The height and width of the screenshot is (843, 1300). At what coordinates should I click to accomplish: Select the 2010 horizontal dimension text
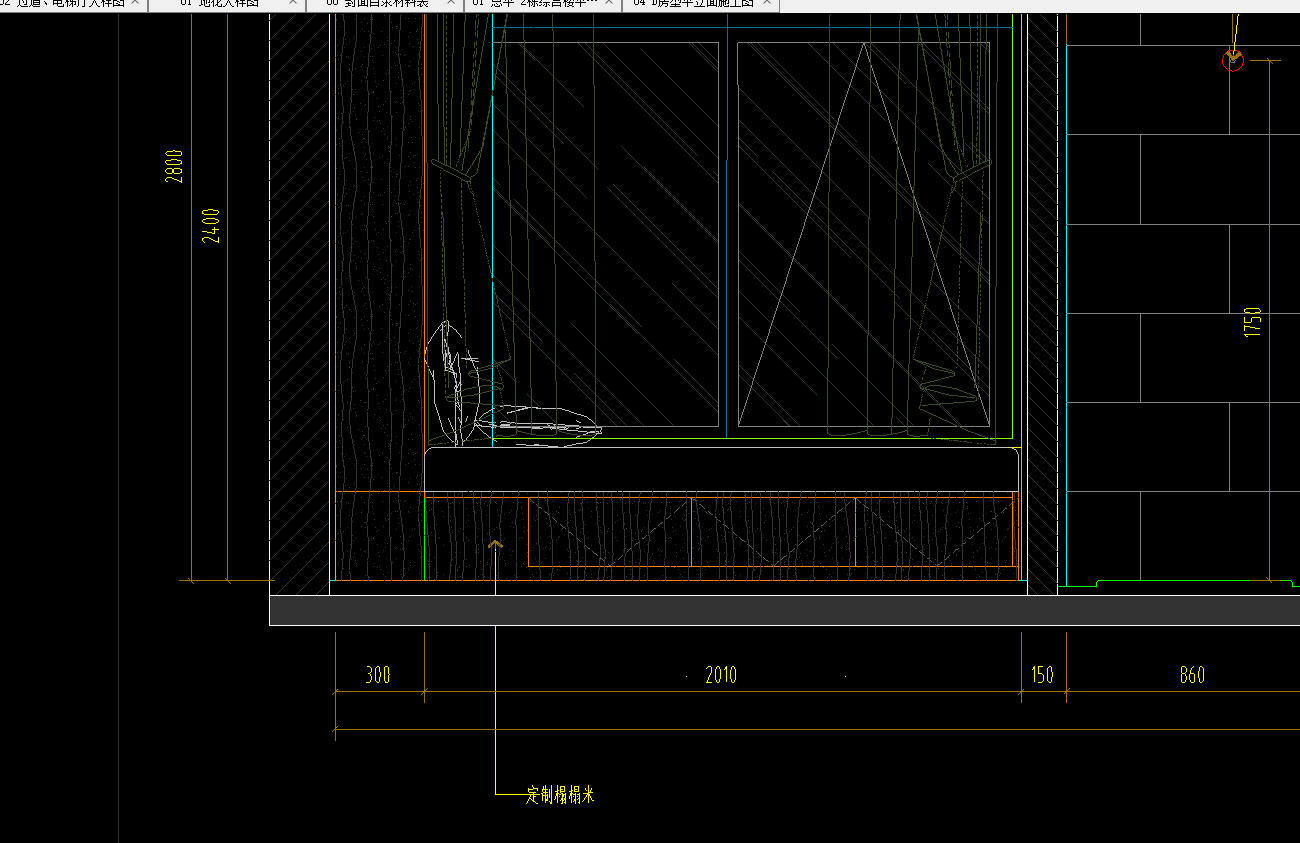721,675
